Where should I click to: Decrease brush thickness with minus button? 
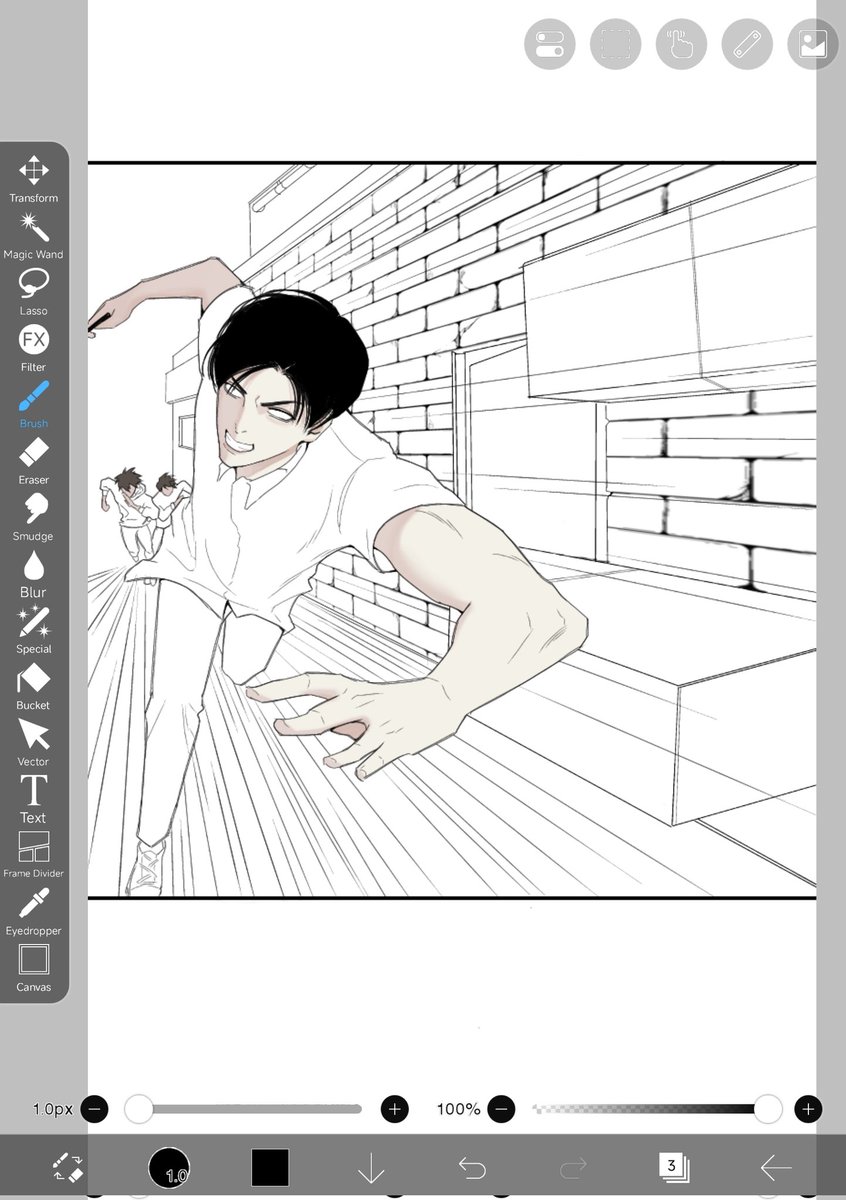(94, 1108)
